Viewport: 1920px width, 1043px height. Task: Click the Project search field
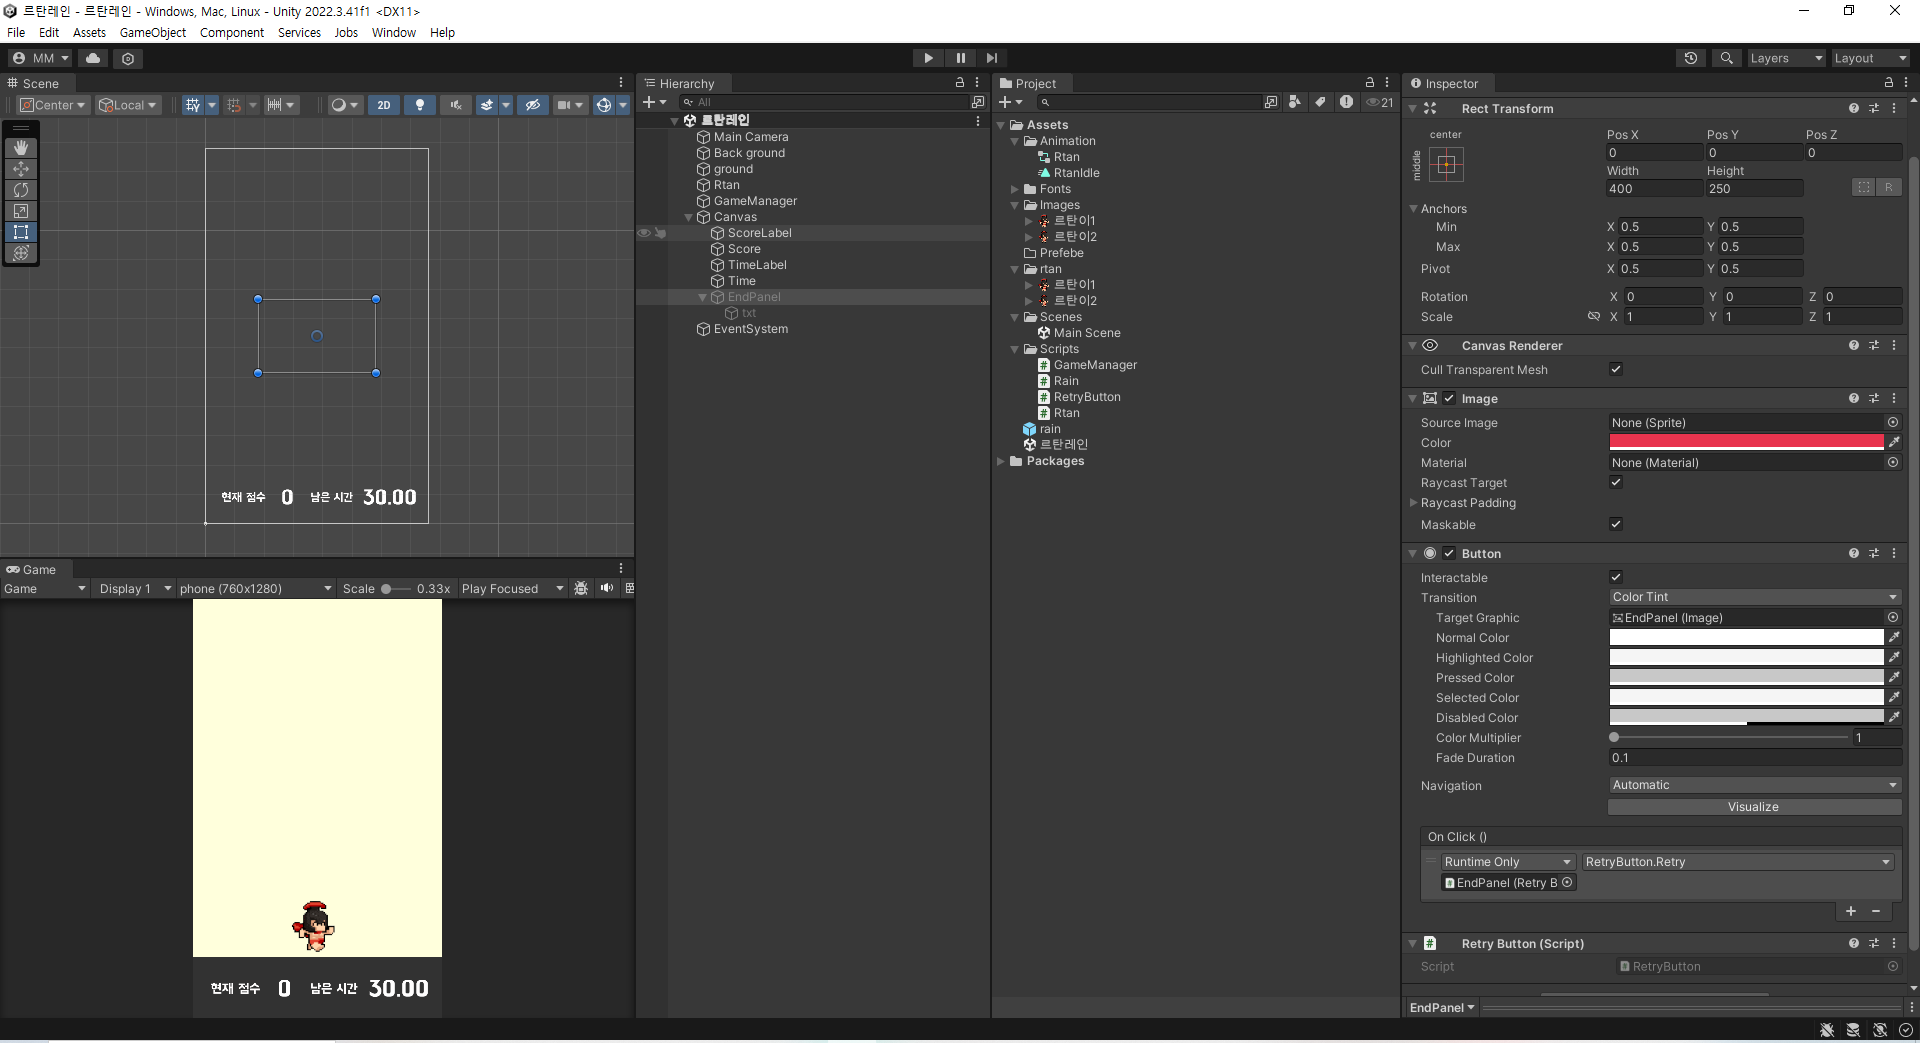tap(1151, 102)
